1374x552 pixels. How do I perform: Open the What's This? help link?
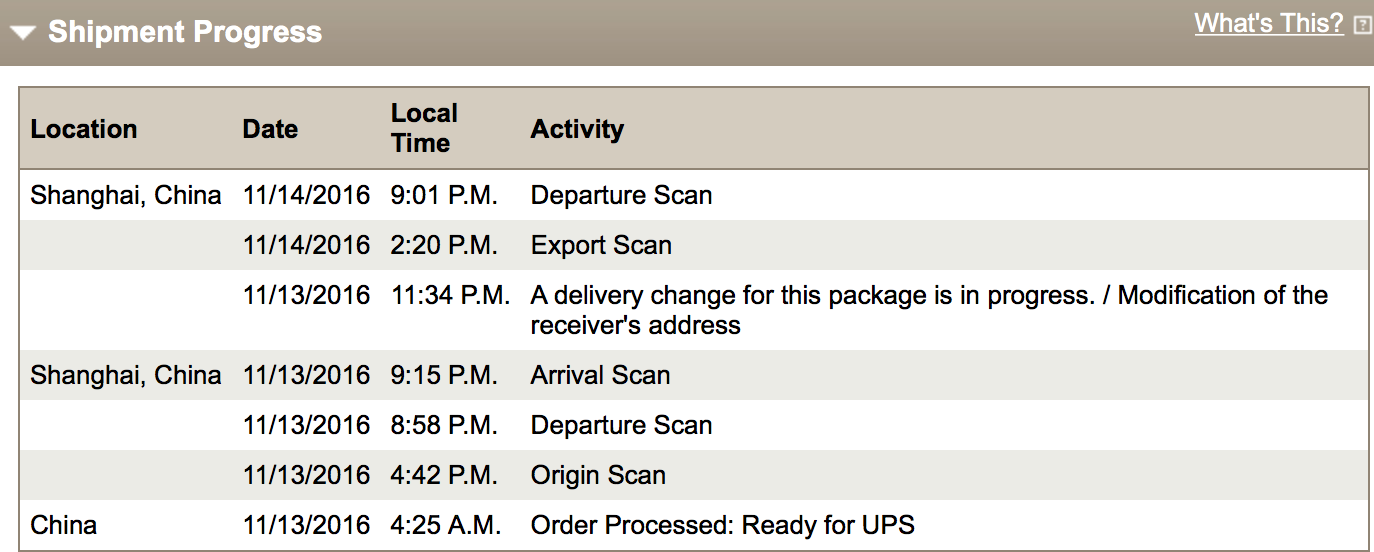[x=1269, y=23]
